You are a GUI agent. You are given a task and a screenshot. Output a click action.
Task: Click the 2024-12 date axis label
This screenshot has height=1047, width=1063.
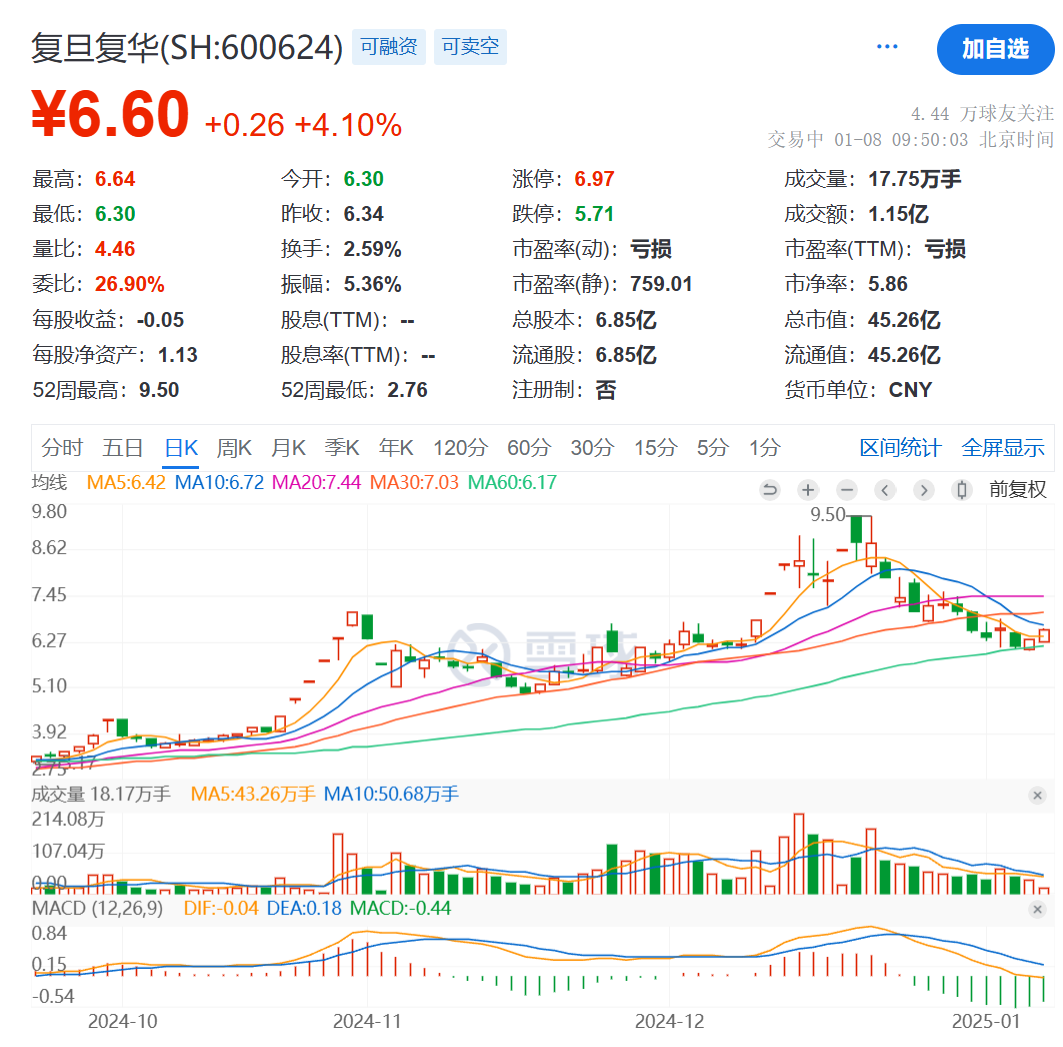[669, 1021]
